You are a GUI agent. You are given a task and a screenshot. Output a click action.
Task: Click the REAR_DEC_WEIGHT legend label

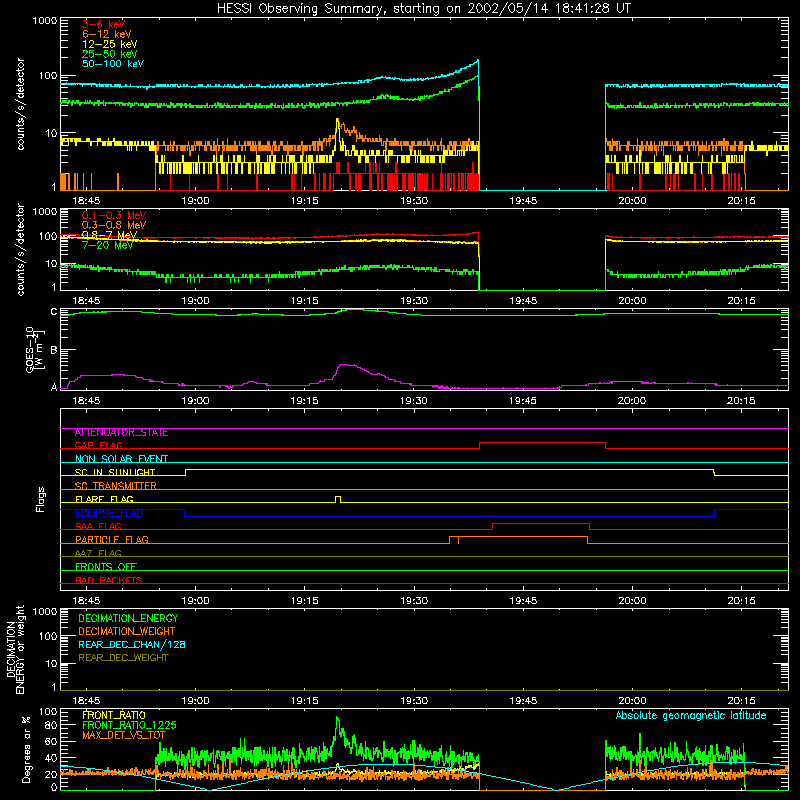[x=123, y=658]
